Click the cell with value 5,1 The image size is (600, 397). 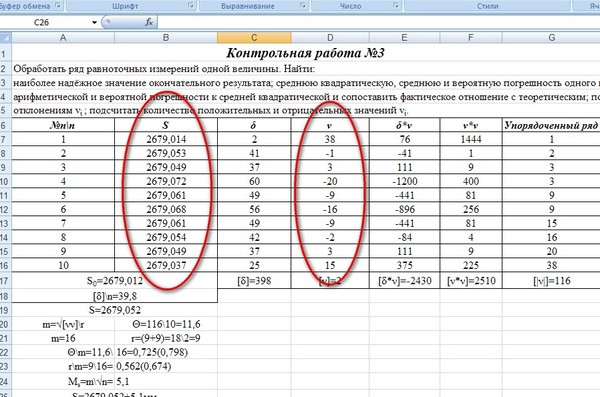(166, 381)
